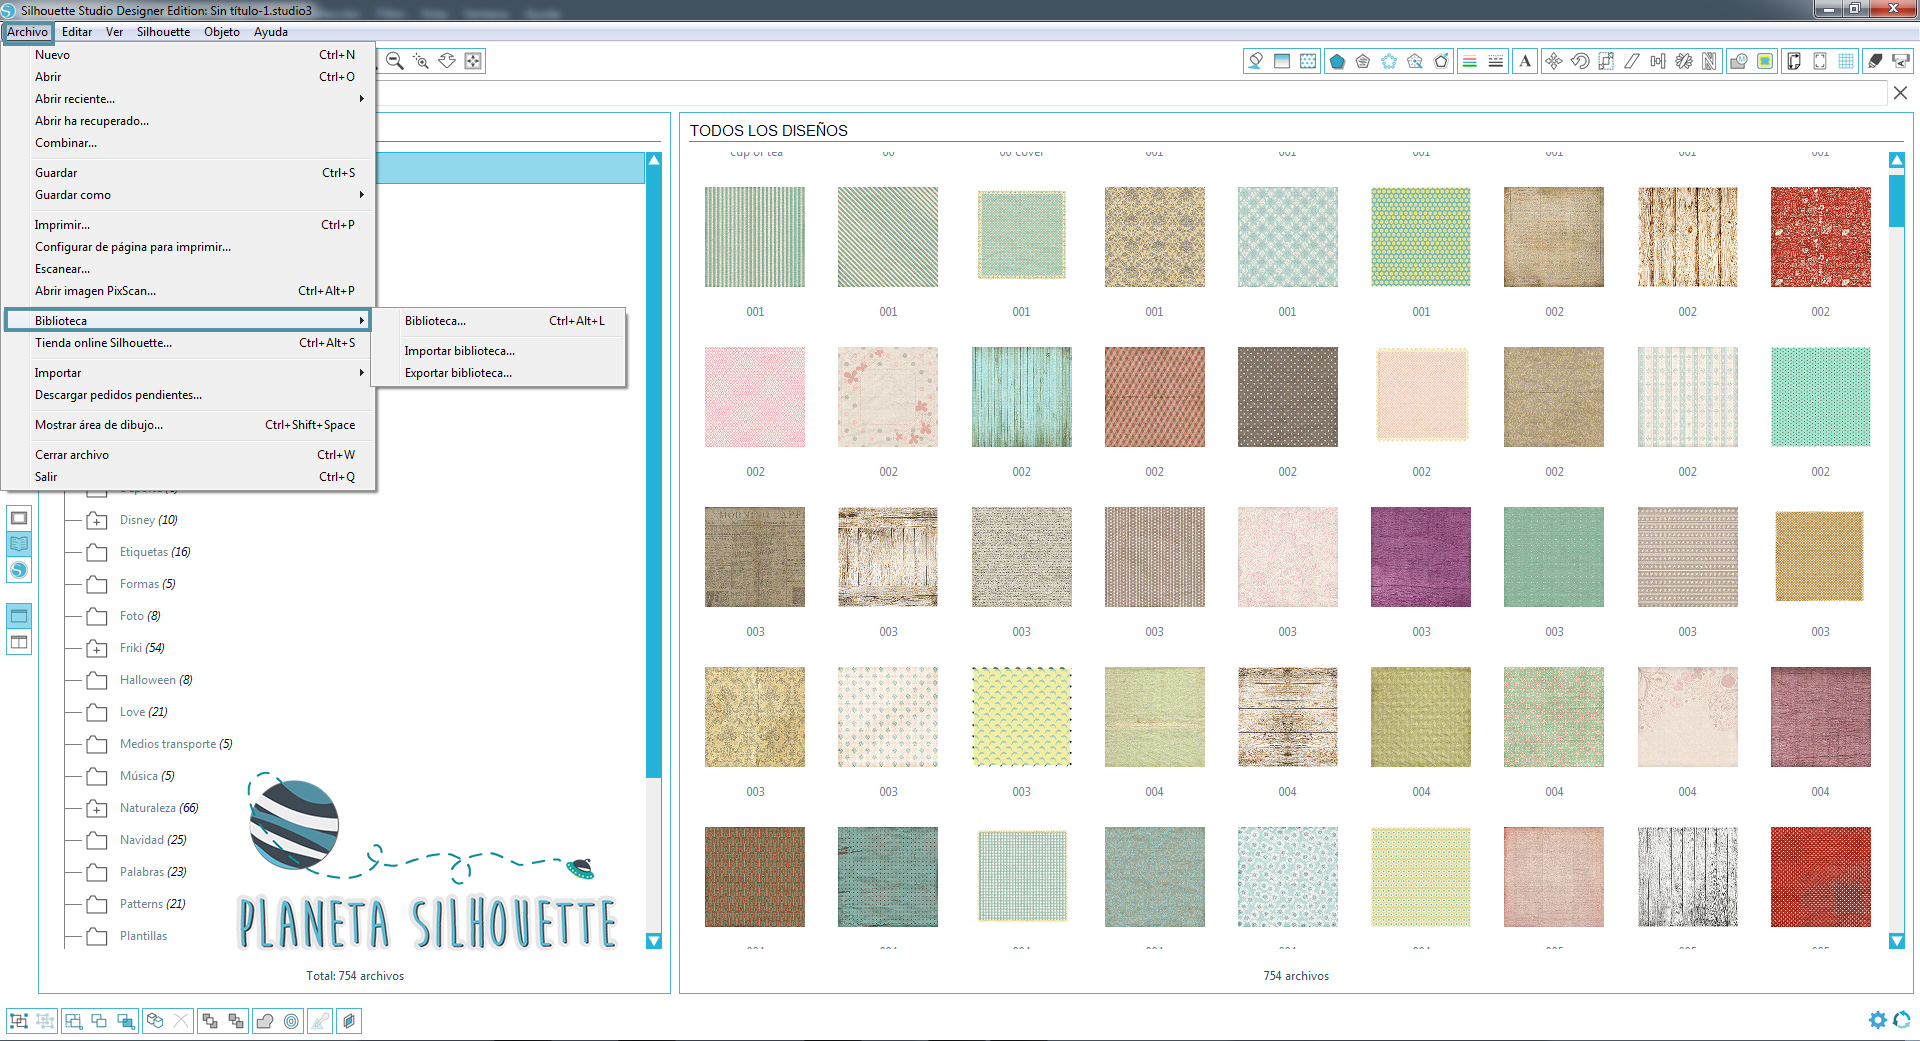
Task: Open the Silhouette menu
Action: click(163, 32)
